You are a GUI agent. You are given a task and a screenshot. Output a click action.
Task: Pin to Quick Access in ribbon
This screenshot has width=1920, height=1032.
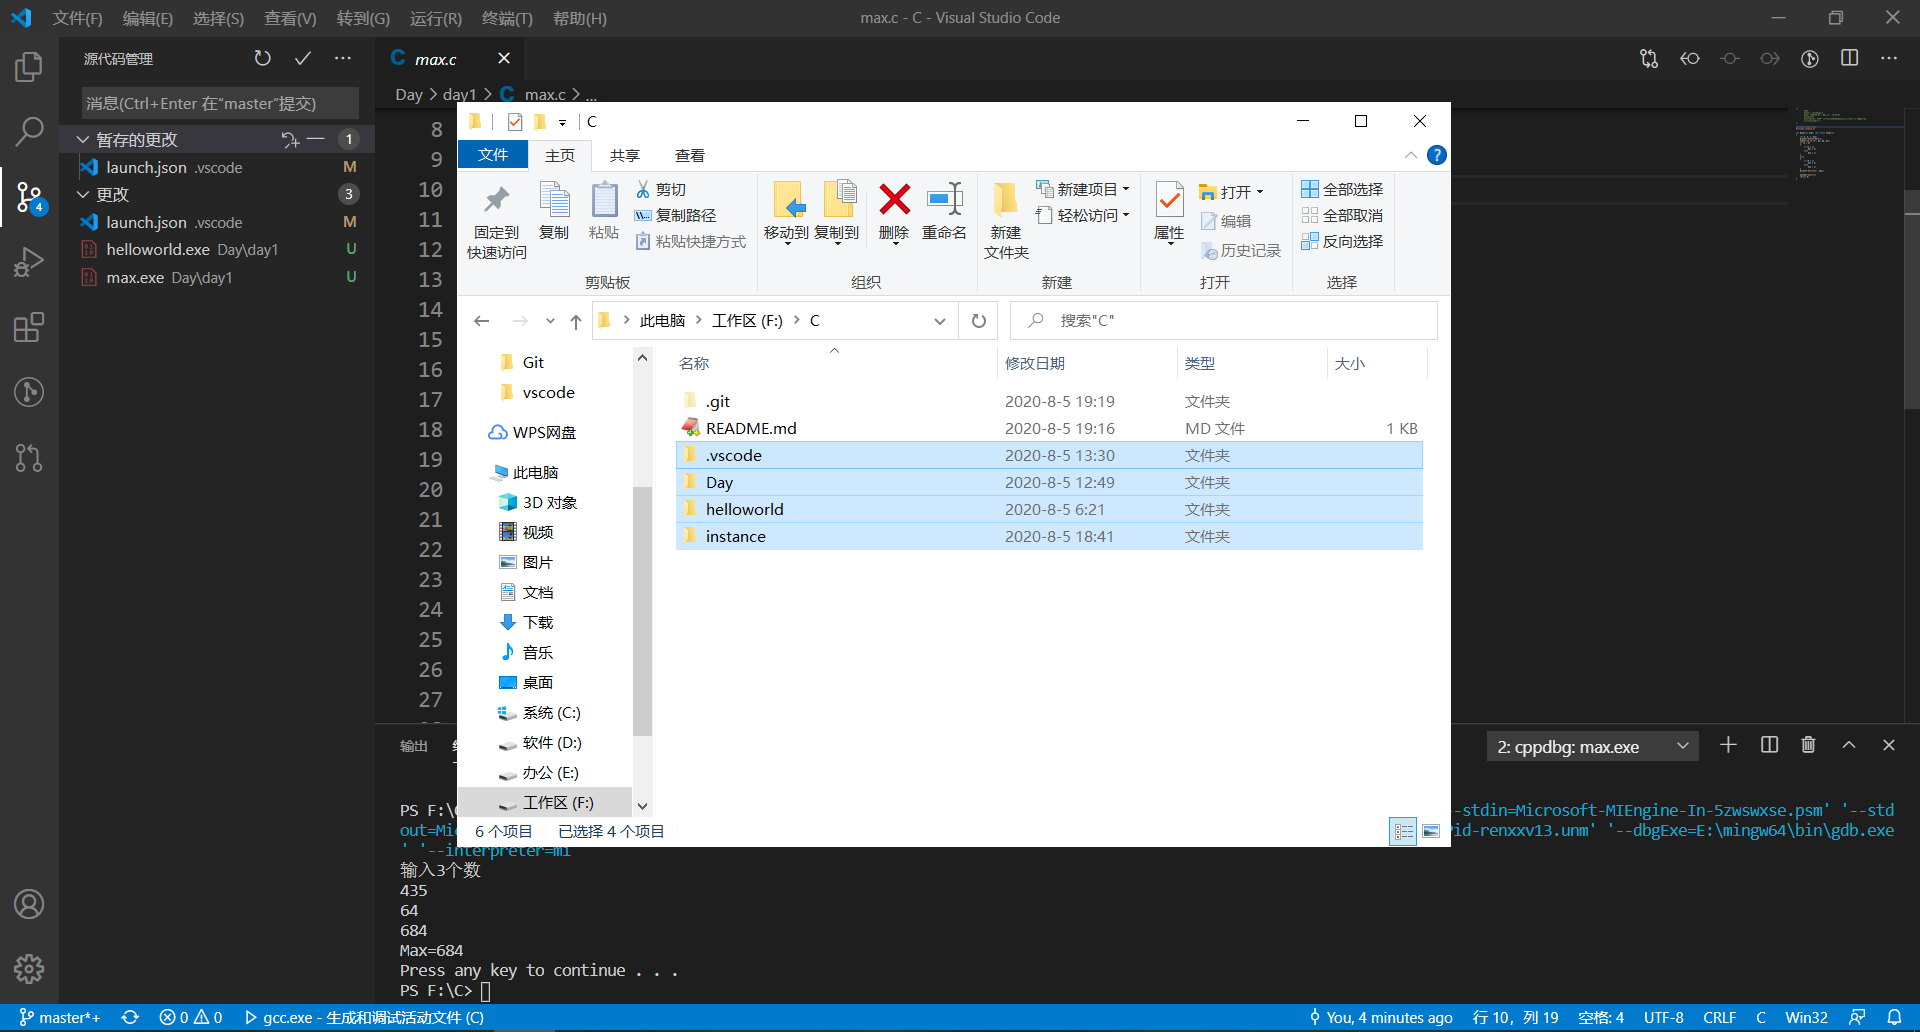497,222
